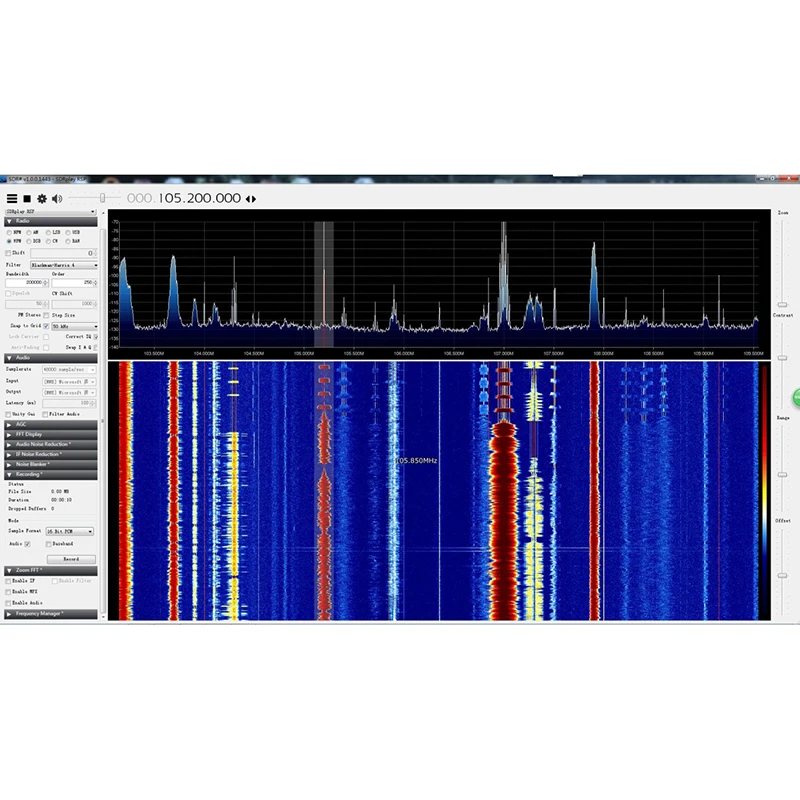Screen dimensions: 800x800
Task: Collapse the Recording panel
Action: tap(51, 474)
